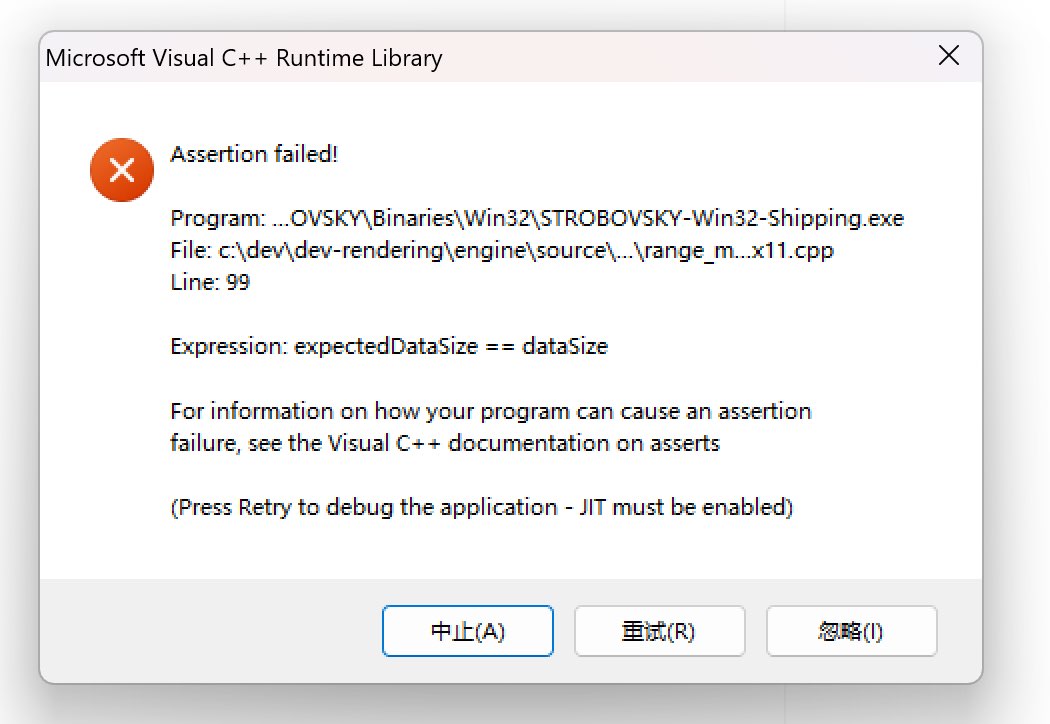
Task: Select the Program path line
Action: tap(537, 218)
